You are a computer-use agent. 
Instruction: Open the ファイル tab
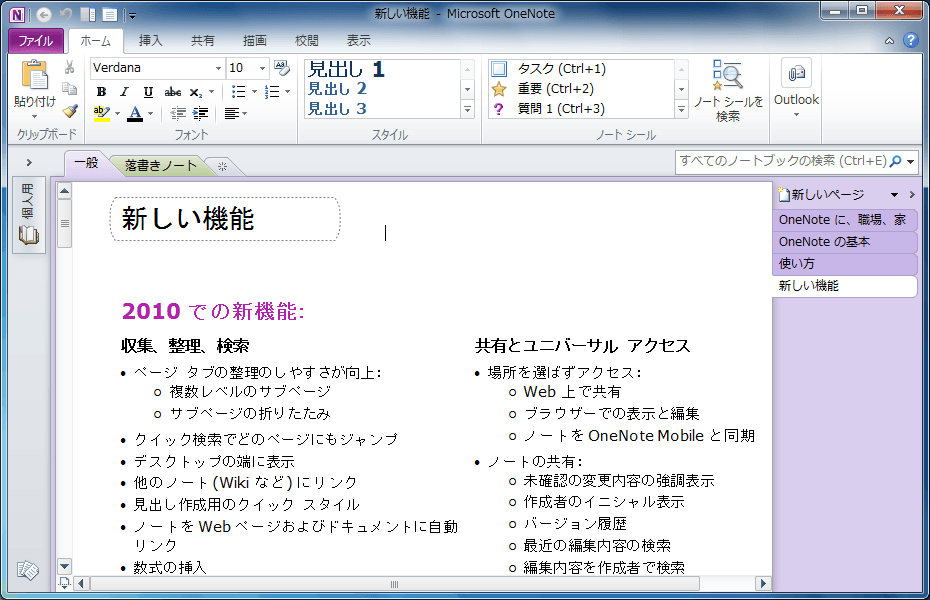pos(36,40)
